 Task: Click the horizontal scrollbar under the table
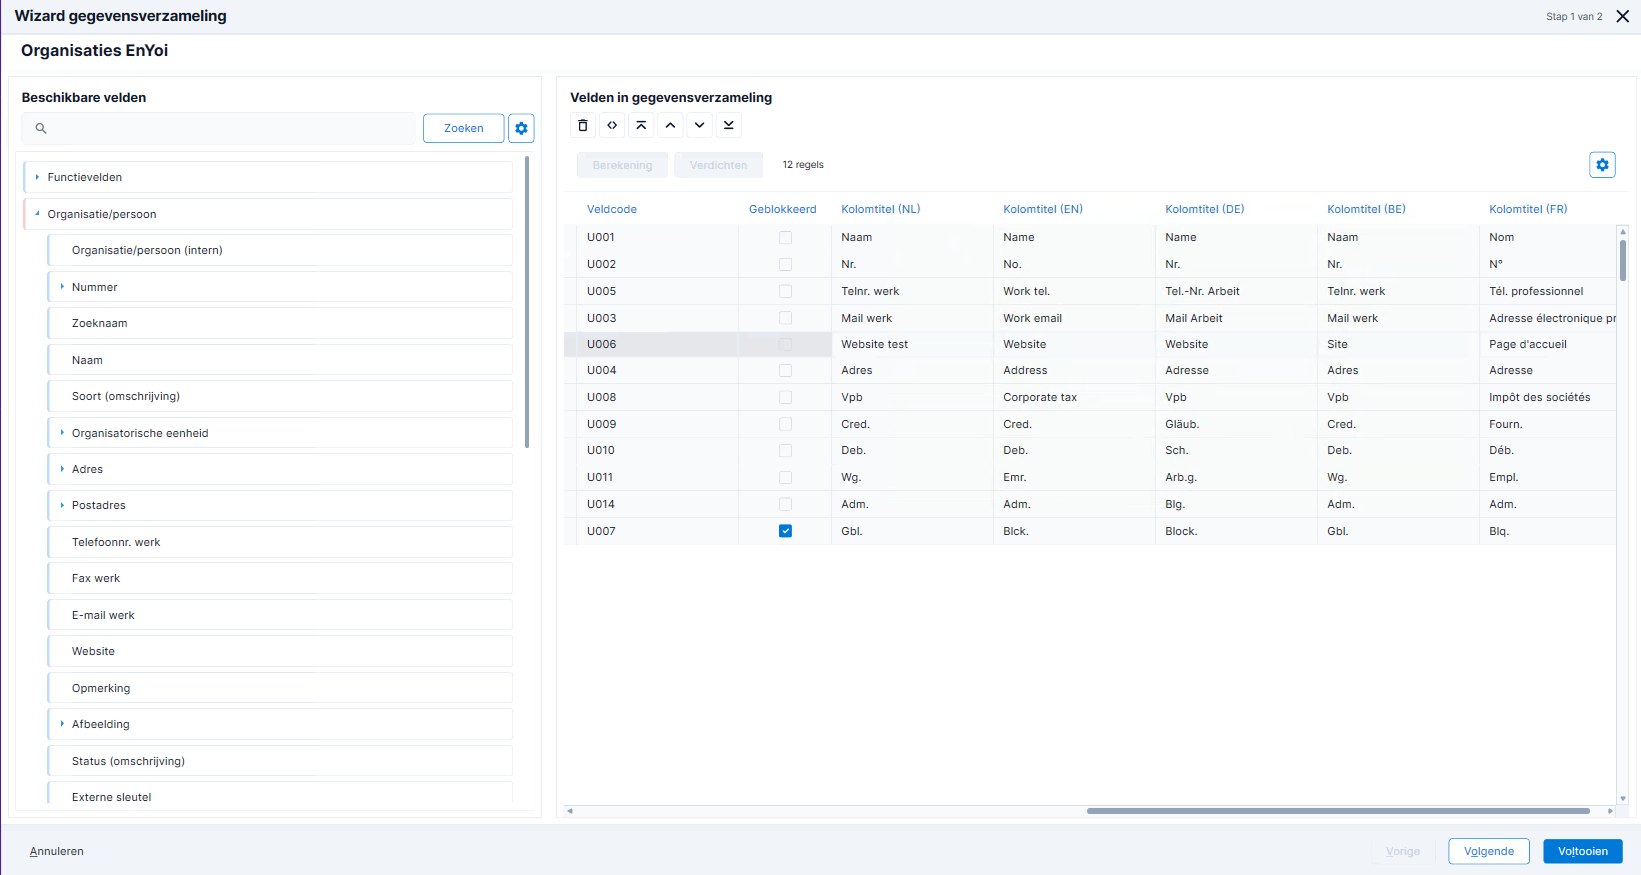tap(1338, 811)
